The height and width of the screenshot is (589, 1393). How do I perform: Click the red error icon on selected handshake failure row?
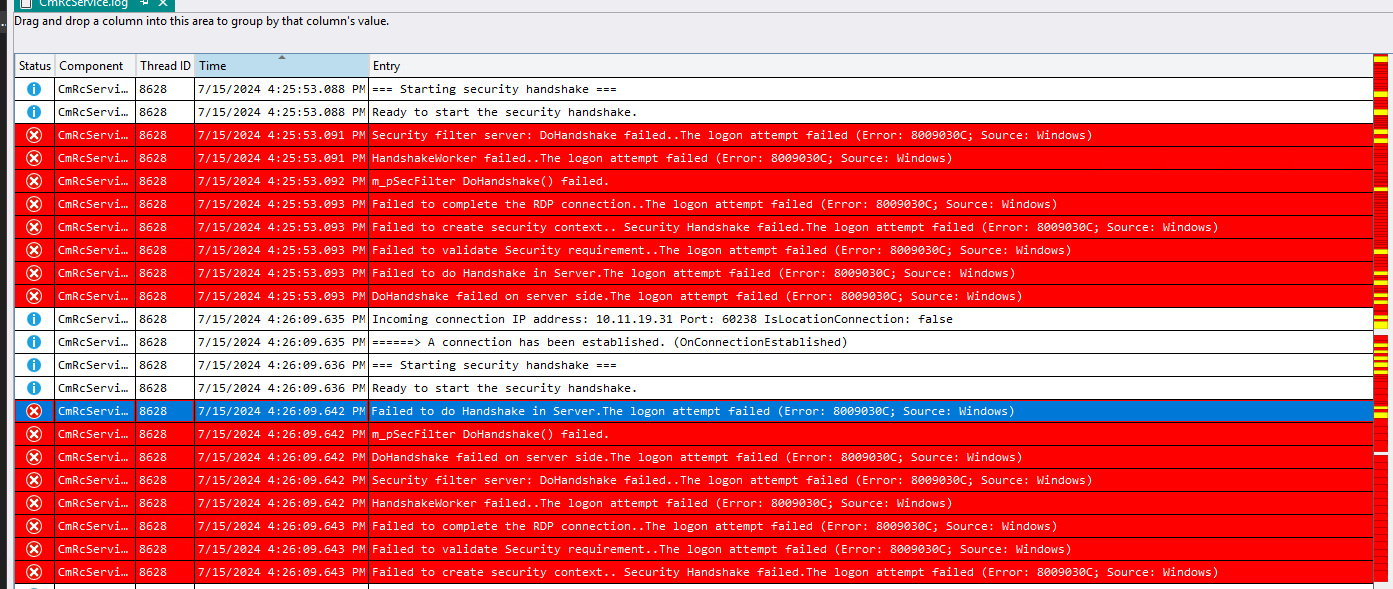pyautogui.click(x=34, y=410)
